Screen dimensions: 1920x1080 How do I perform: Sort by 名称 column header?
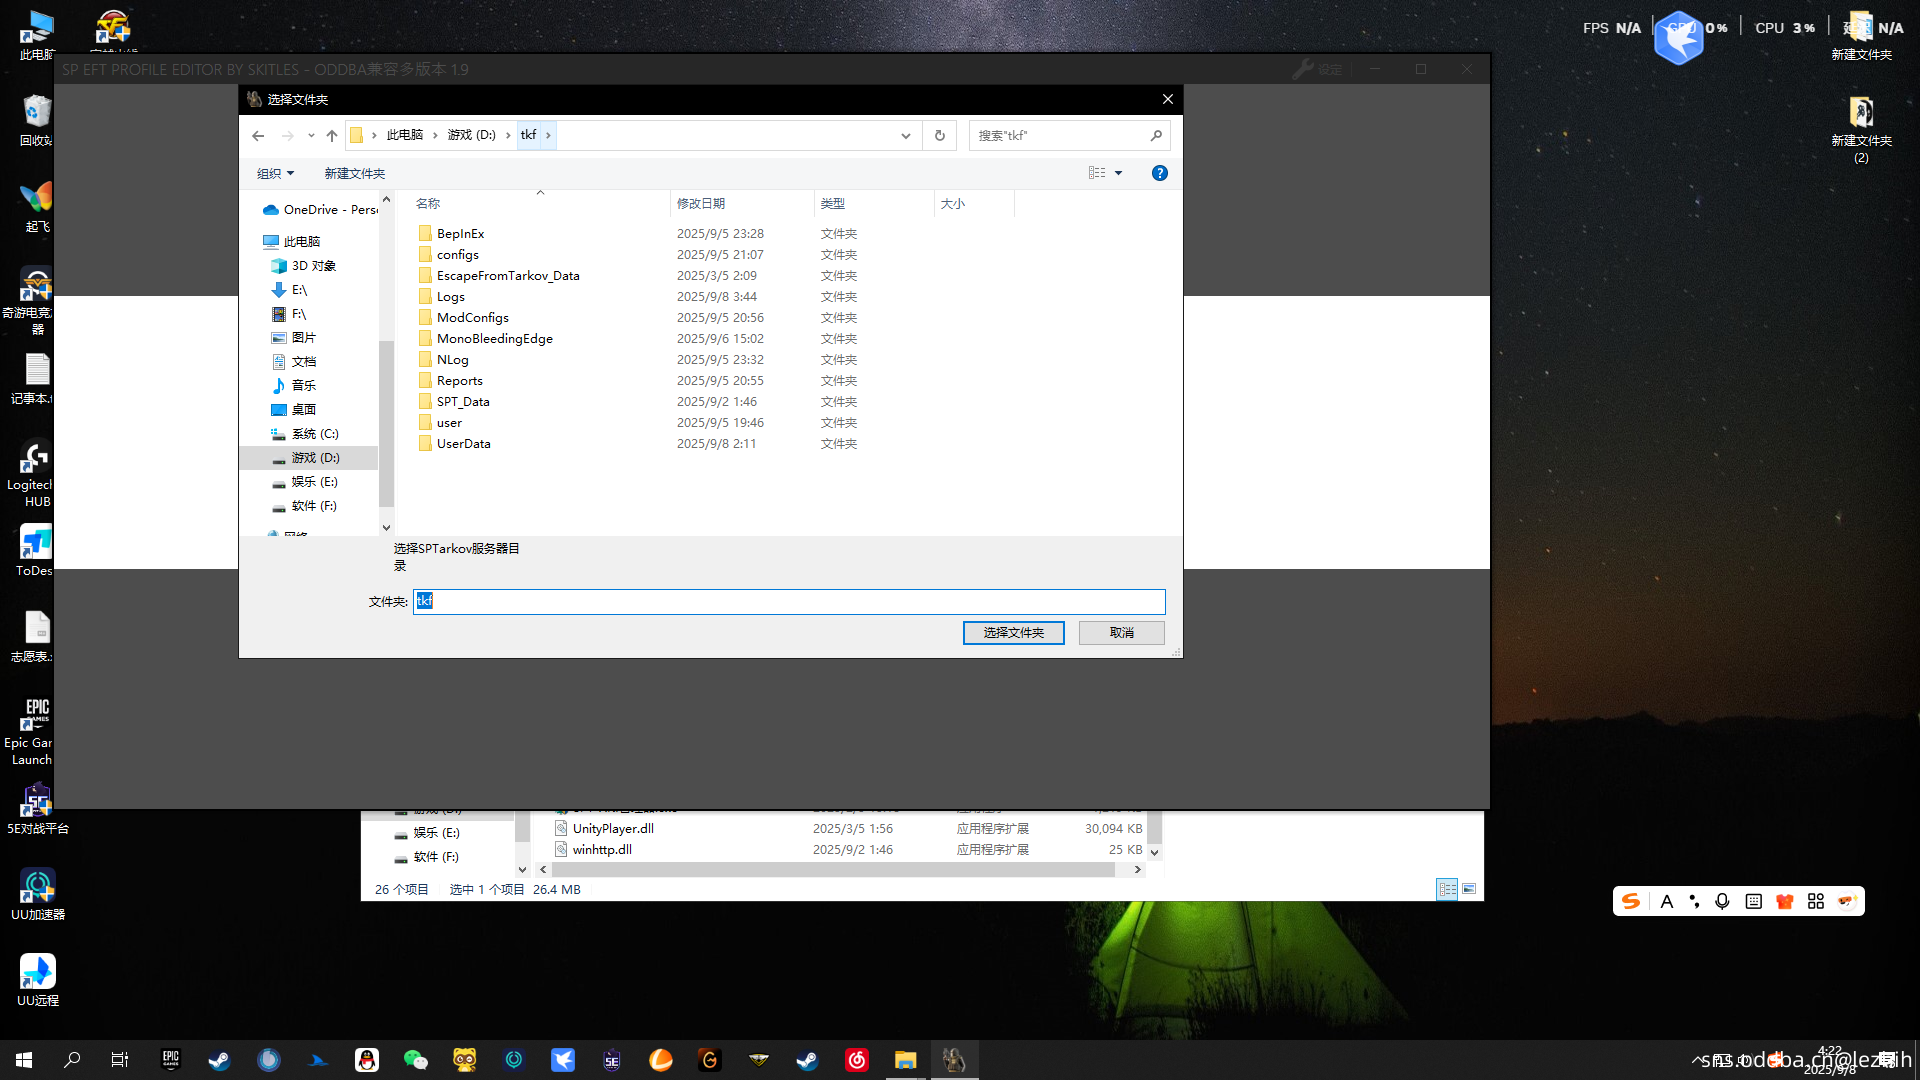[428, 203]
